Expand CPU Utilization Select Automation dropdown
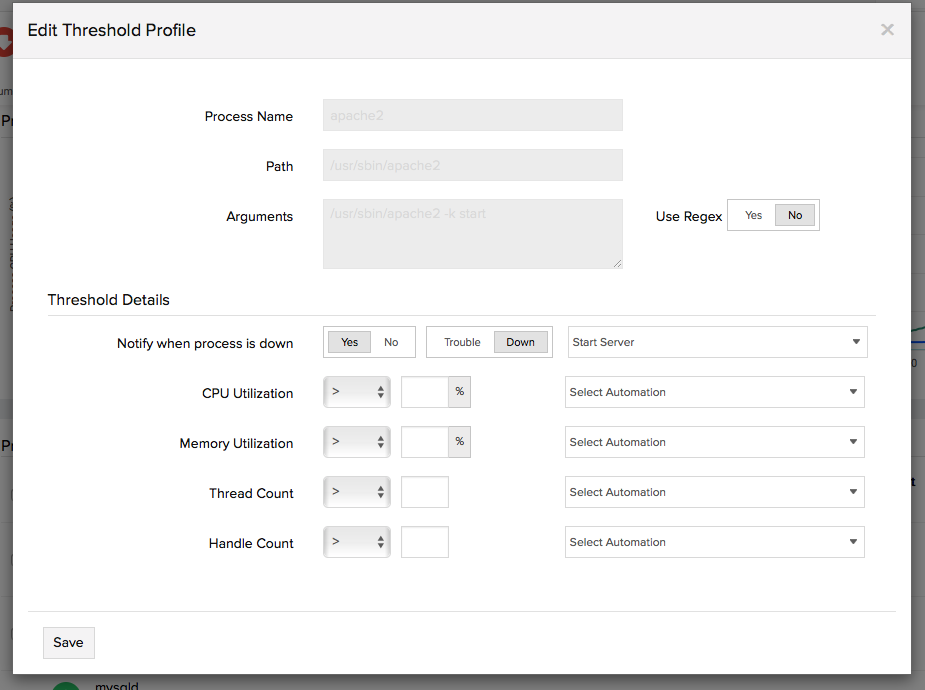Image resolution: width=925 pixels, height=690 pixels. (714, 392)
